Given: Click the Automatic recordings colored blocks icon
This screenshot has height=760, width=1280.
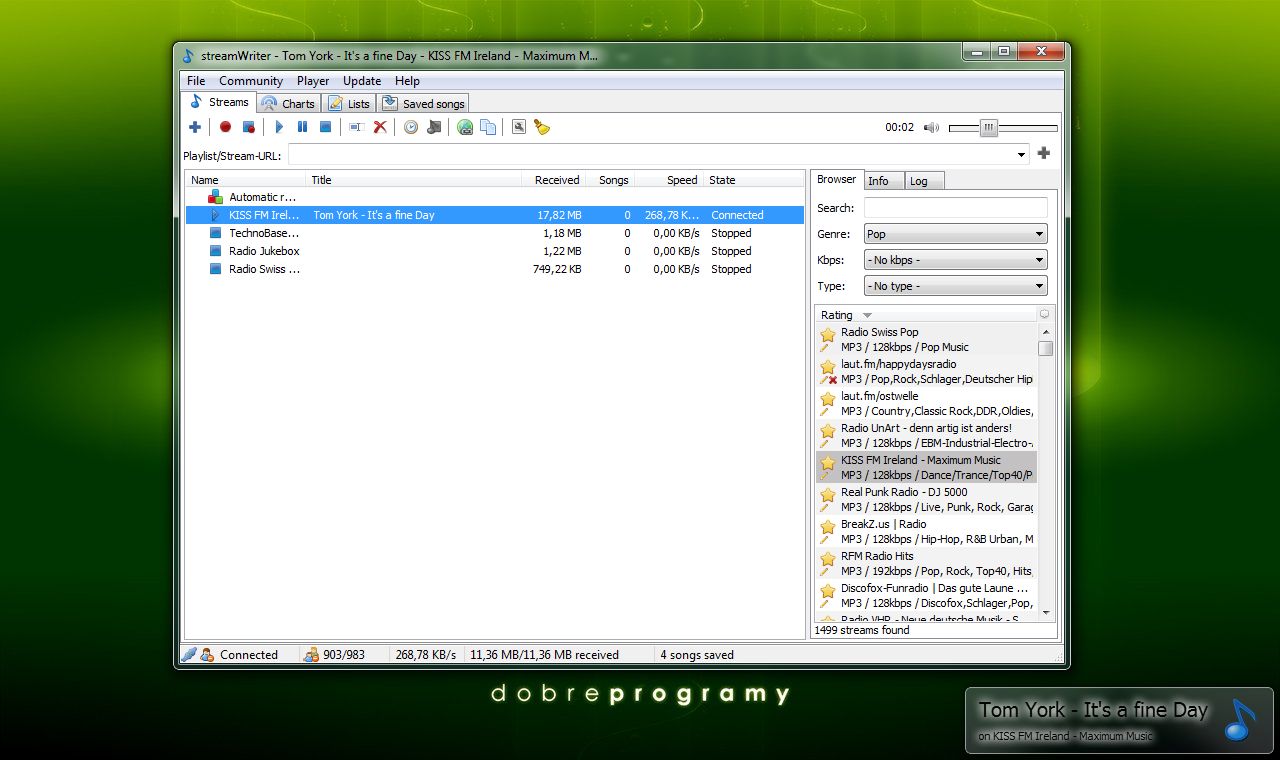Looking at the screenshot, I should [215, 197].
